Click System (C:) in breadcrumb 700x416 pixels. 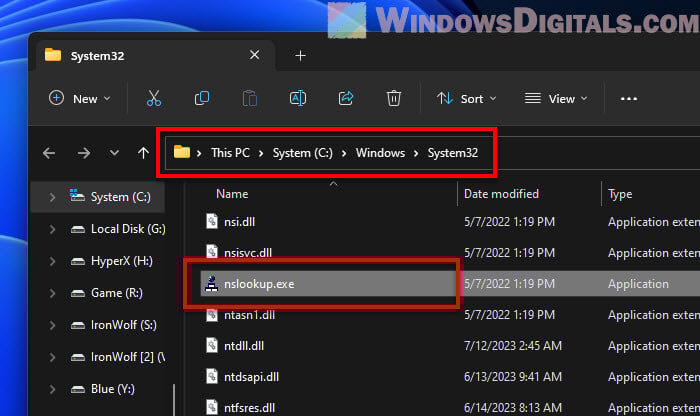coord(303,153)
